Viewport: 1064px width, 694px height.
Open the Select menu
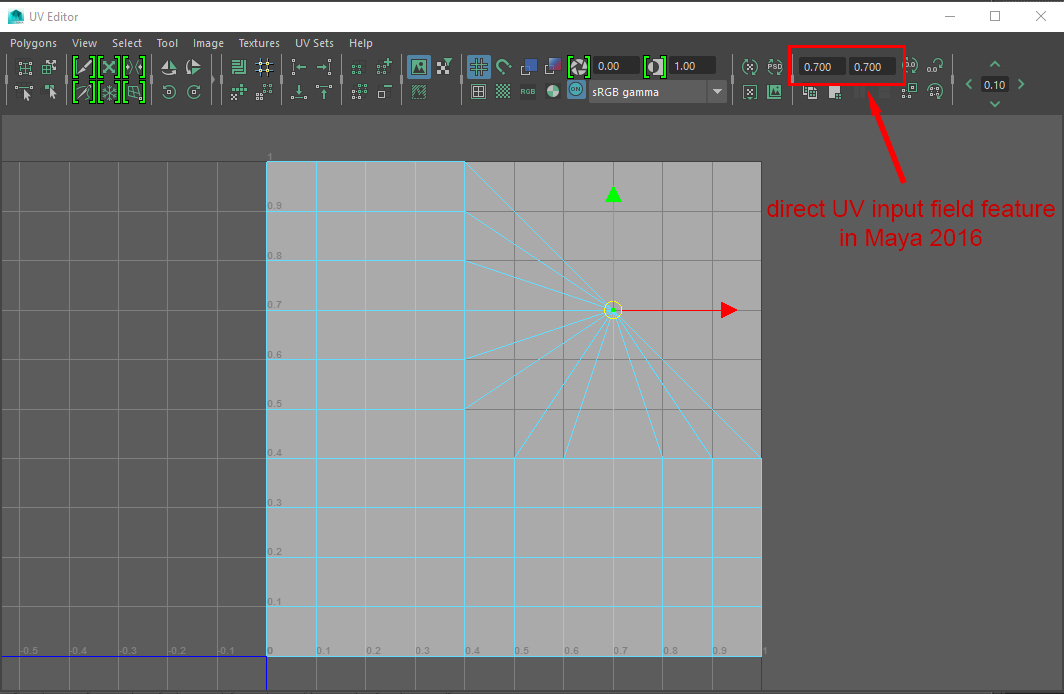[x=127, y=43]
